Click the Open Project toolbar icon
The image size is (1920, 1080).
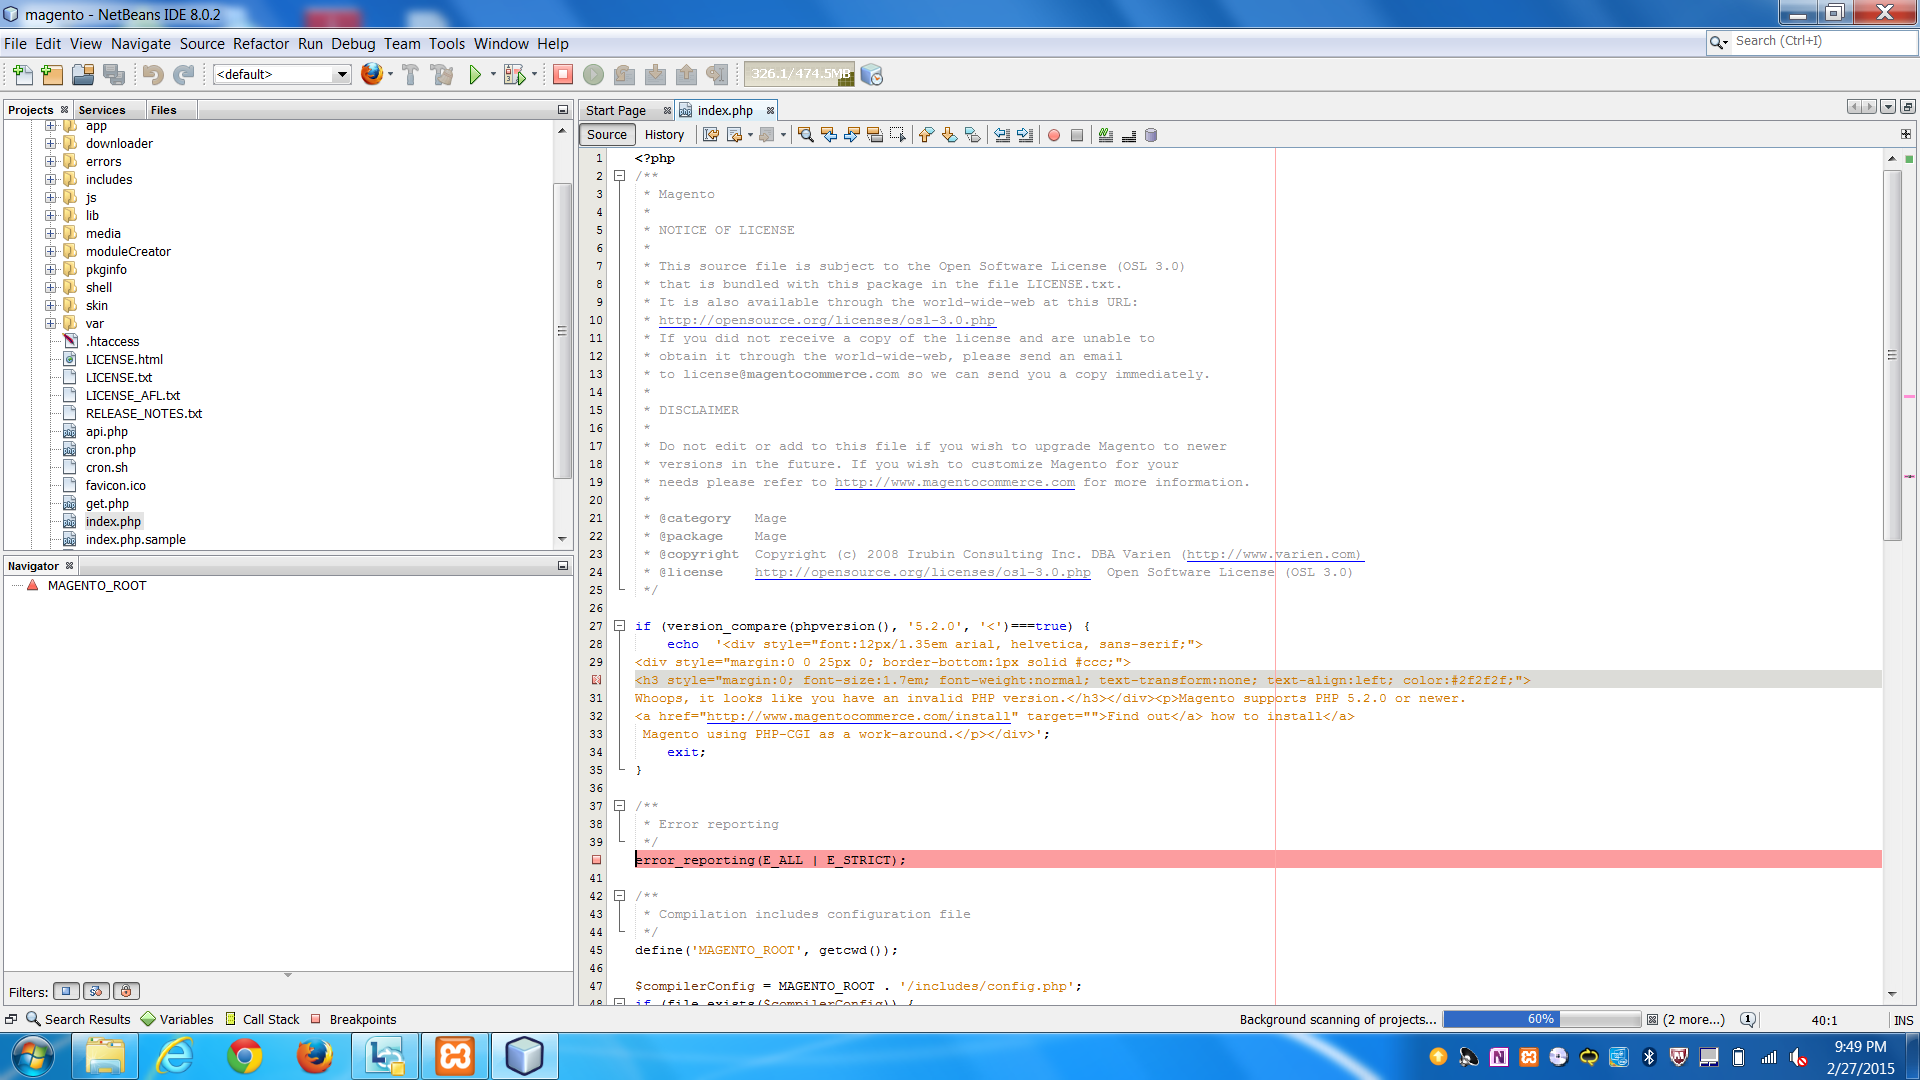click(83, 75)
